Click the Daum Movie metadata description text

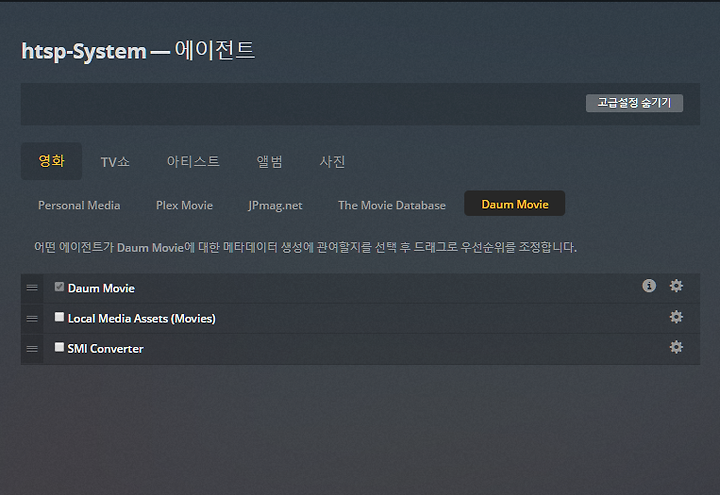305,247
